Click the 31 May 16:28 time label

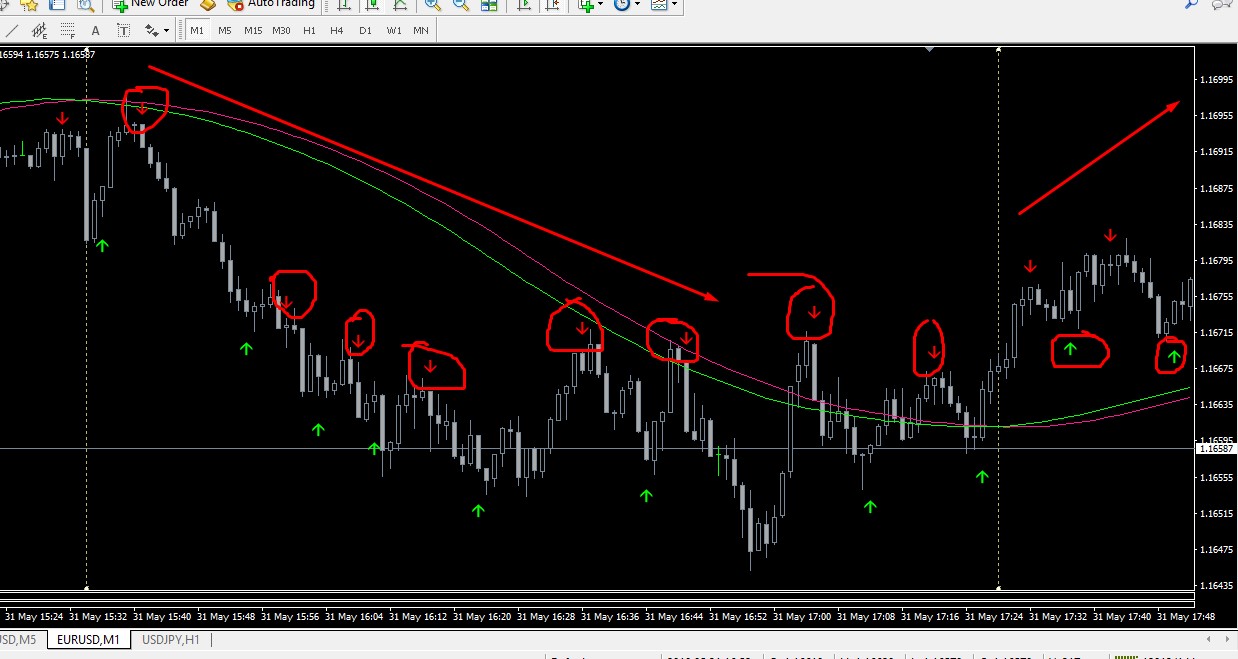(x=546, y=617)
